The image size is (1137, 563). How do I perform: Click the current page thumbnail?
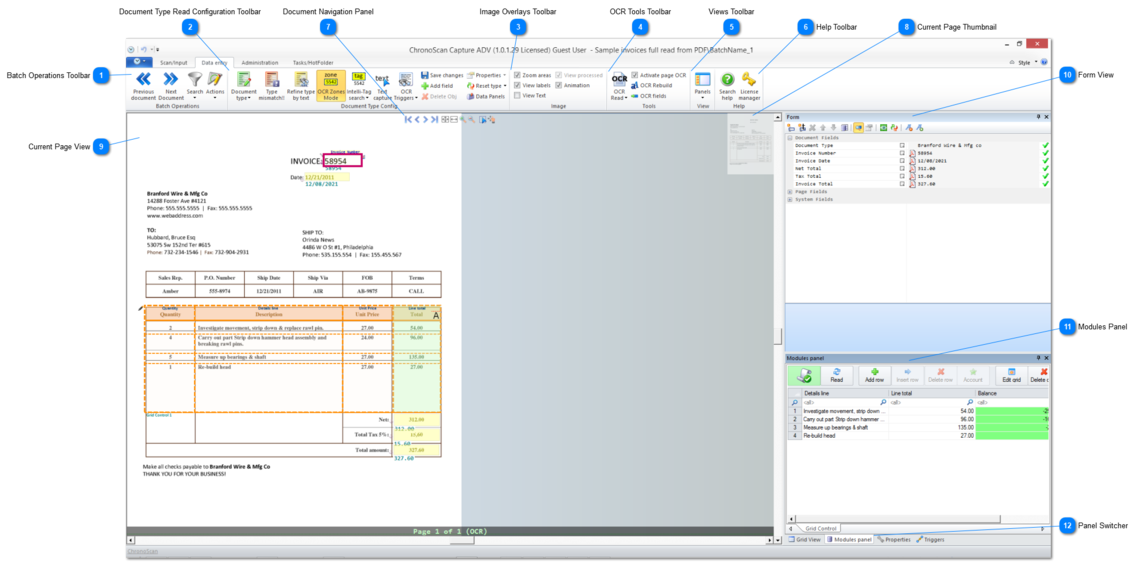click(751, 144)
